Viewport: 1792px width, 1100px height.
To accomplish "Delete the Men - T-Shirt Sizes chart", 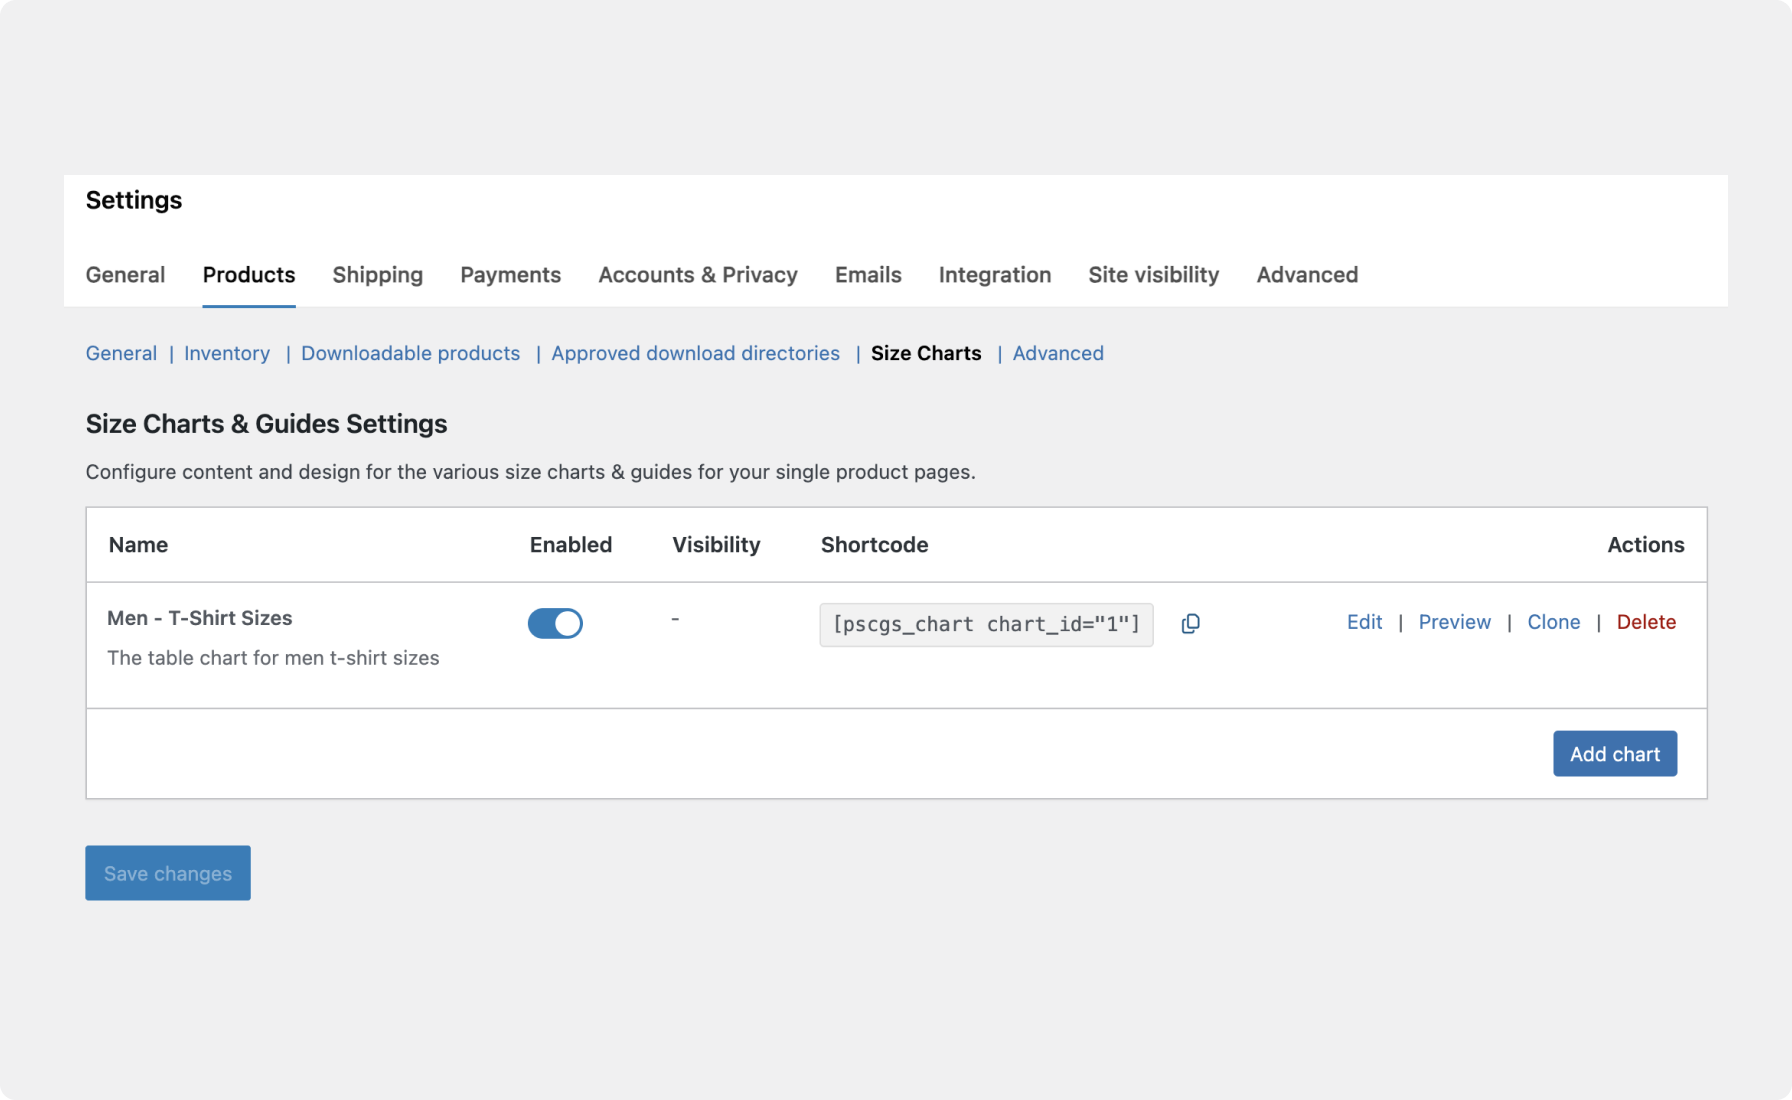I will coord(1646,622).
